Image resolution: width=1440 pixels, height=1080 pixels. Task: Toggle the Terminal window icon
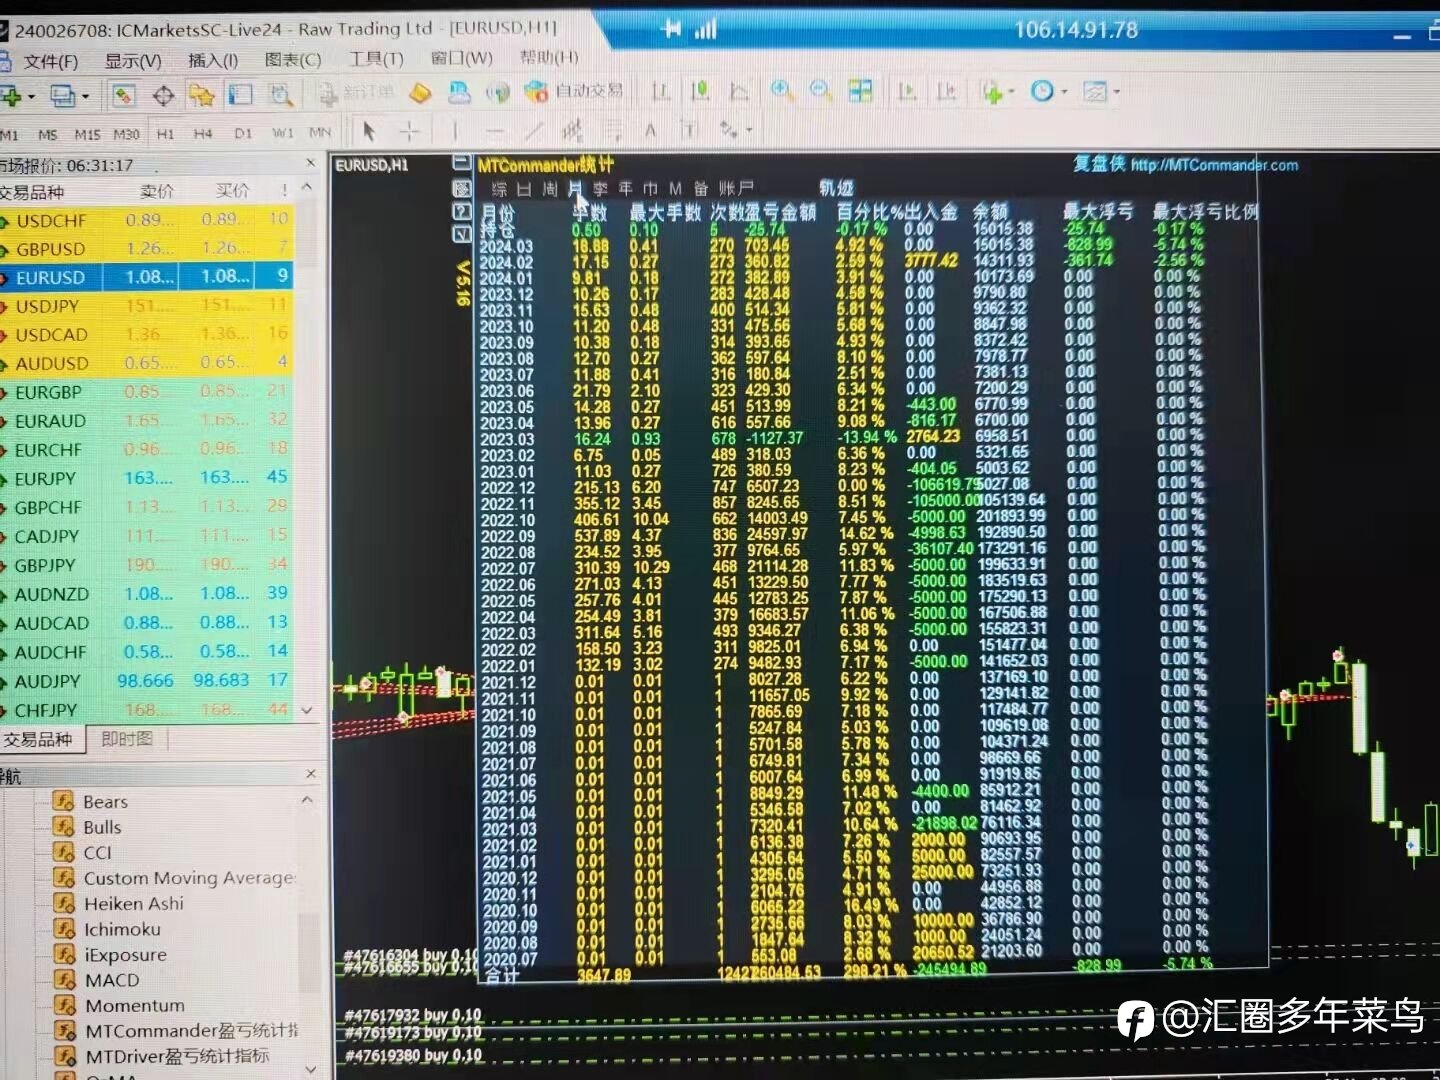pos(241,95)
